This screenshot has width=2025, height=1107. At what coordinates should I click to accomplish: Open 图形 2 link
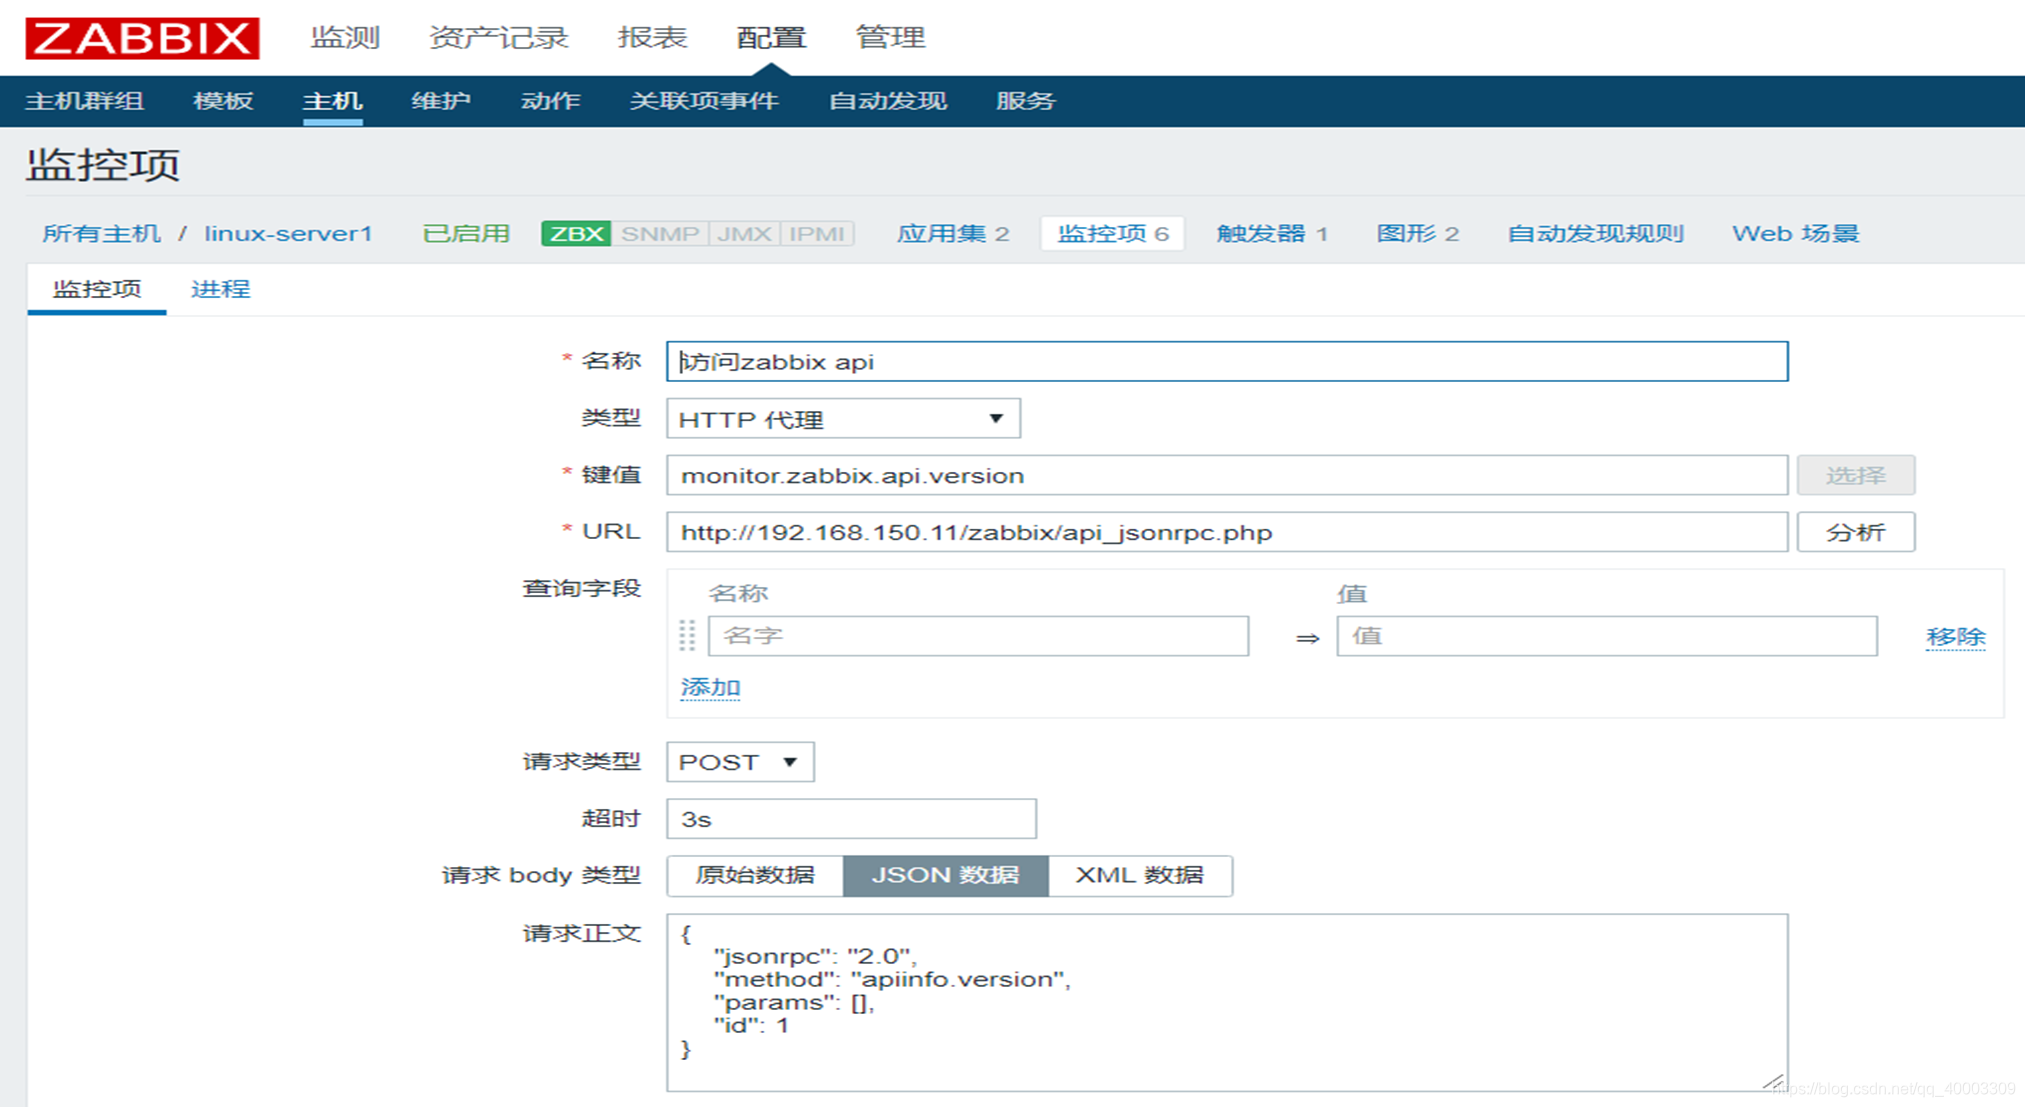tap(1418, 234)
